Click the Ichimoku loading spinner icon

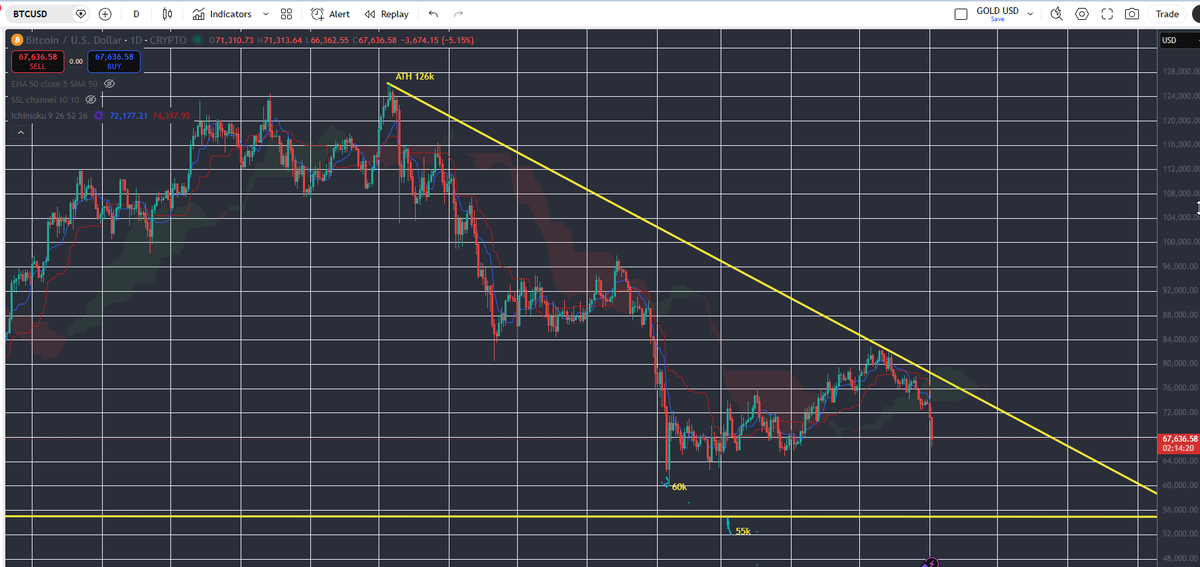[99, 116]
